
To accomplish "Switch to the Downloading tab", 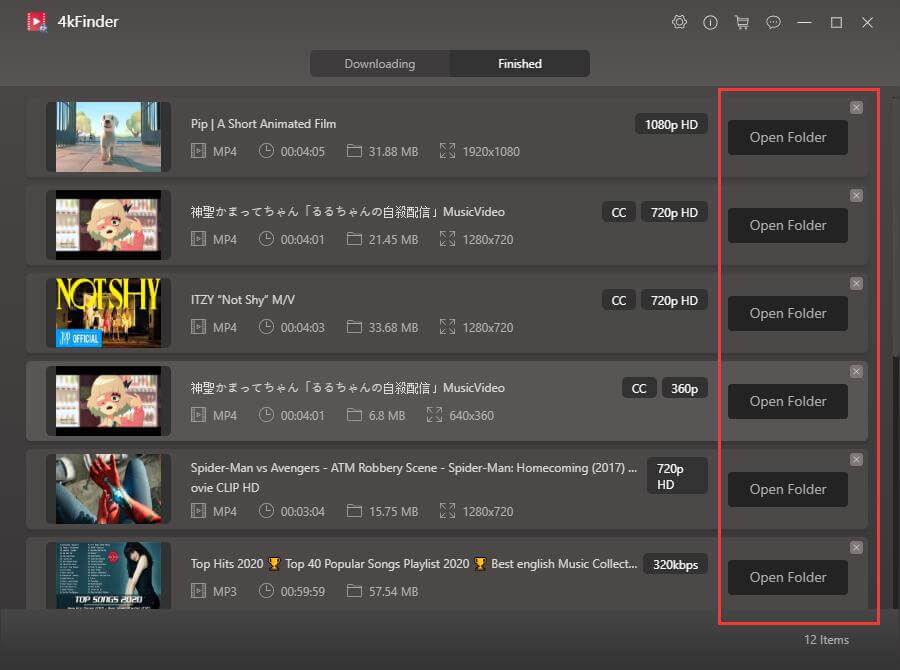I will 380,64.
